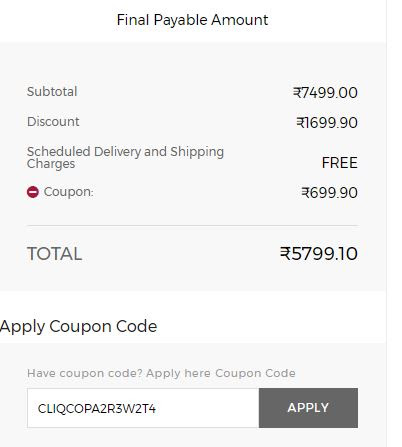This screenshot has width=402, height=447.
Task: Click the ₹5799.10 total amount
Action: pyautogui.click(x=319, y=254)
